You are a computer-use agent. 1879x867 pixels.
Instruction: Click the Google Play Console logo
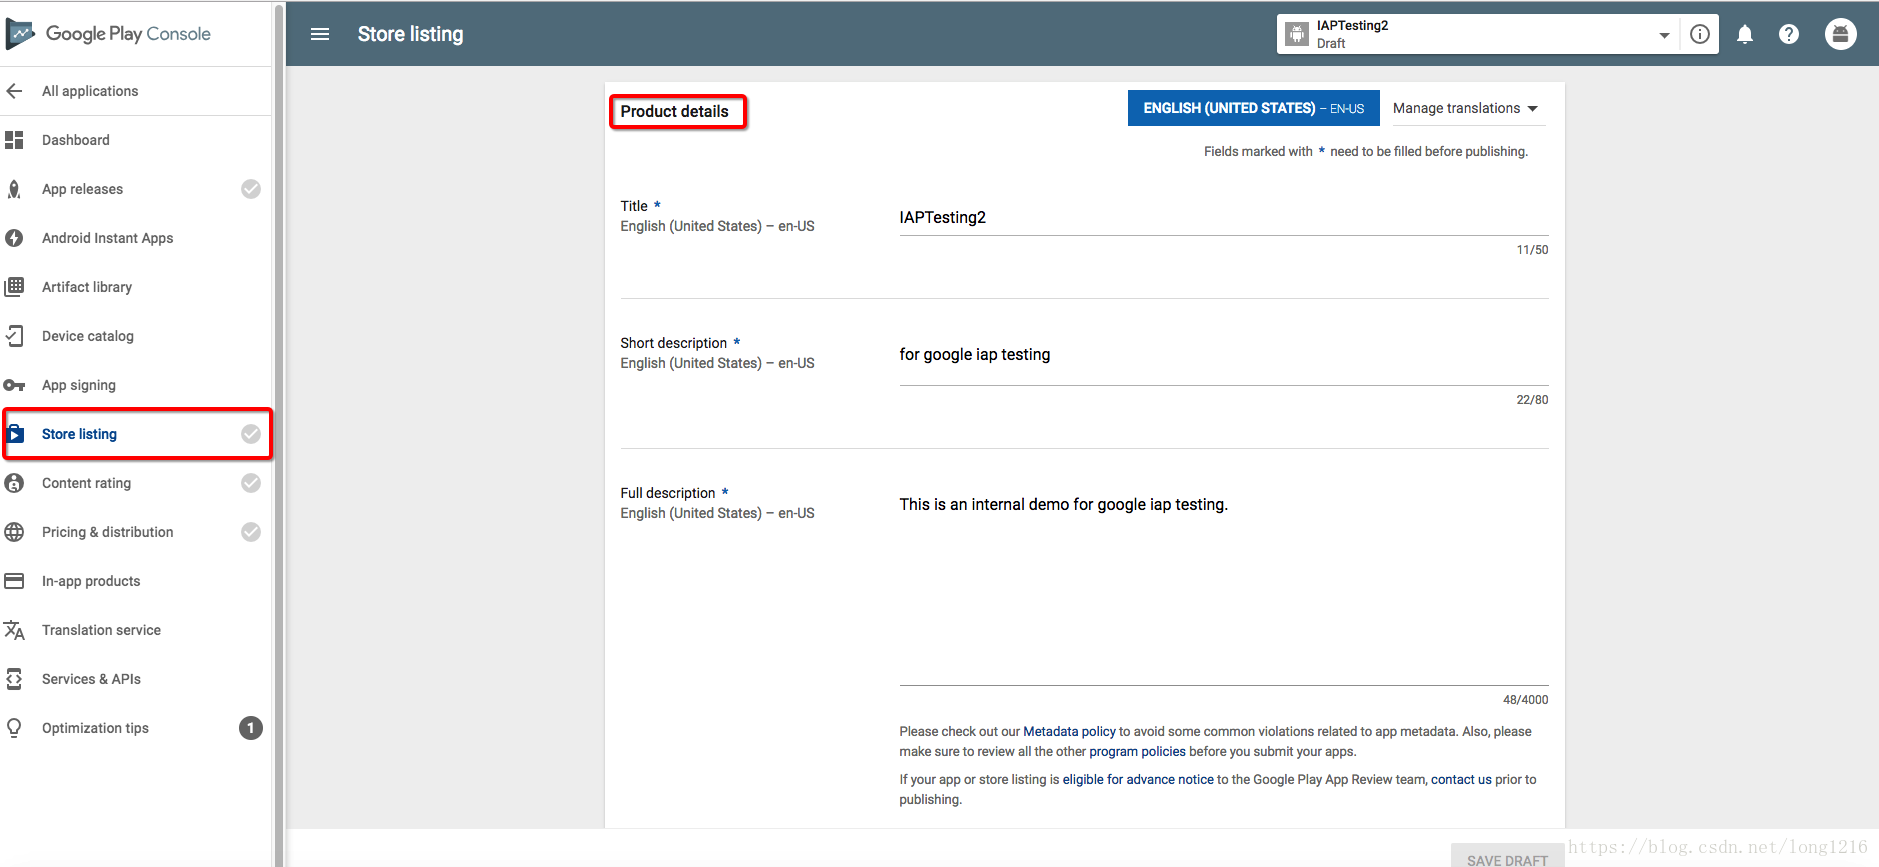point(108,34)
